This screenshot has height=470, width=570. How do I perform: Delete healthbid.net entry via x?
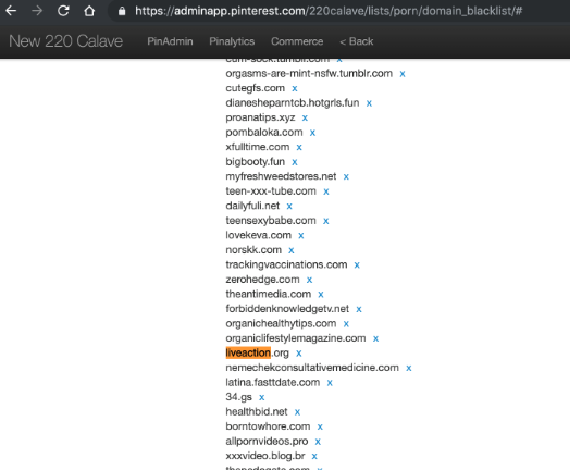pyautogui.click(x=297, y=412)
